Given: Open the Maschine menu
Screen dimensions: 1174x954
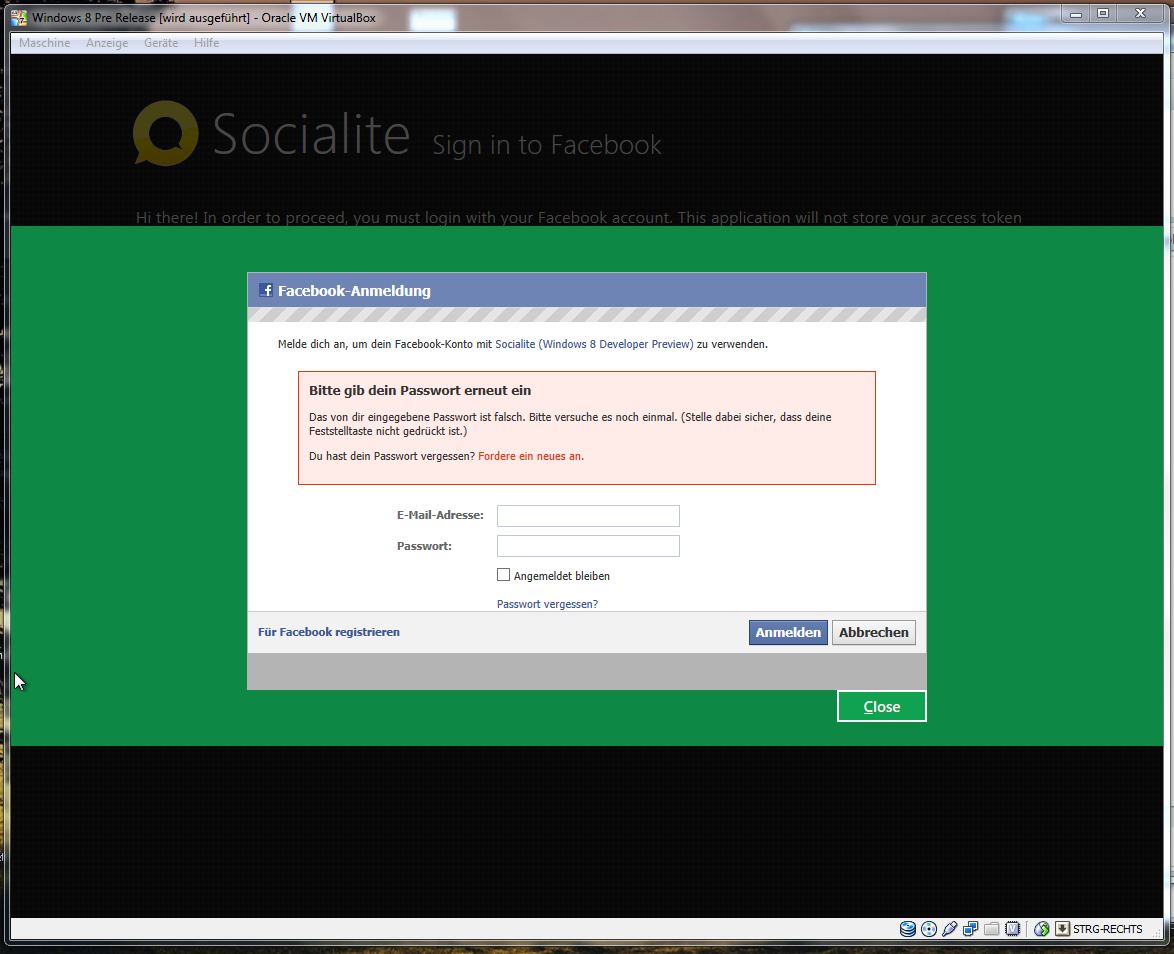Looking at the screenshot, I should point(44,43).
